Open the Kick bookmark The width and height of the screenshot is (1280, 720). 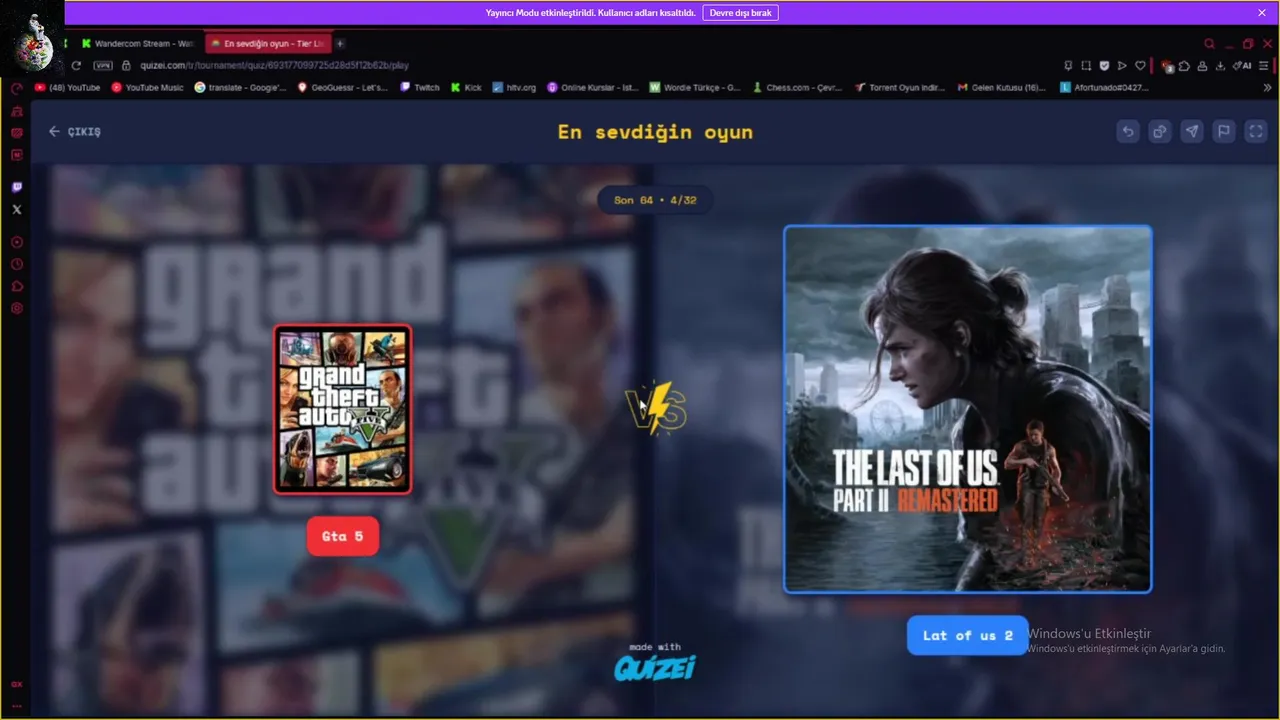click(x=466, y=87)
